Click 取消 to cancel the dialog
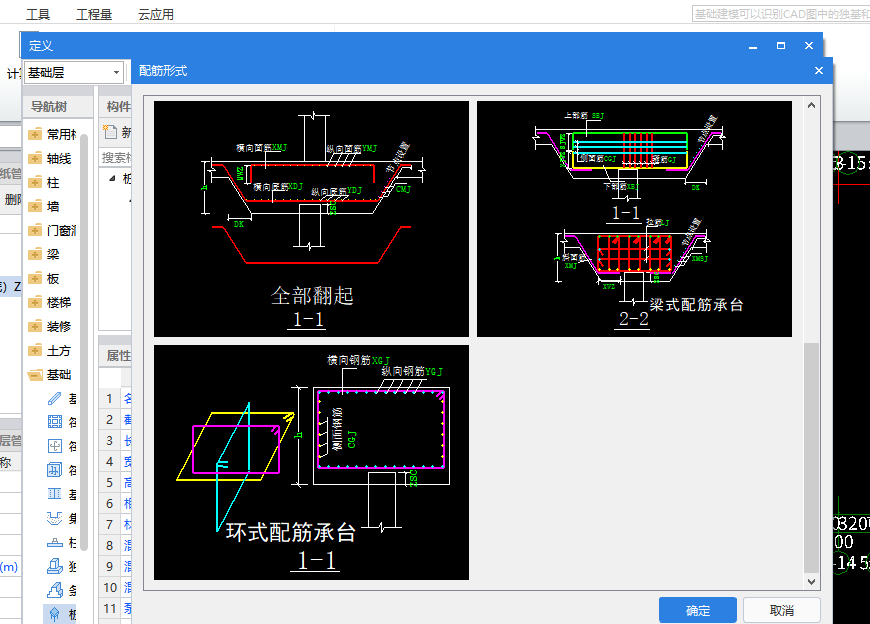 (x=782, y=610)
